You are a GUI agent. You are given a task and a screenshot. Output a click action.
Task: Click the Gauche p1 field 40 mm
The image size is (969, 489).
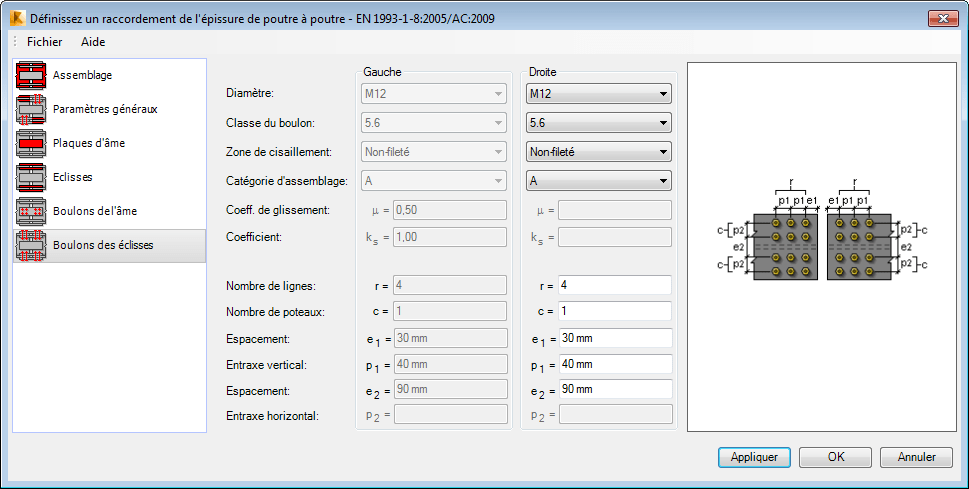[450, 364]
